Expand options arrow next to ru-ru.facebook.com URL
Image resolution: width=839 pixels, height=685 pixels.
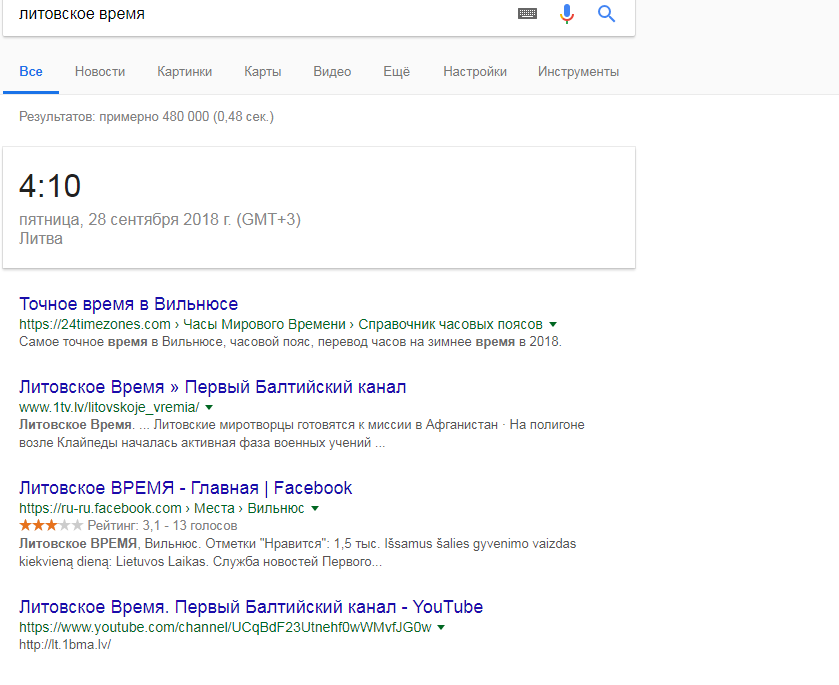point(315,508)
